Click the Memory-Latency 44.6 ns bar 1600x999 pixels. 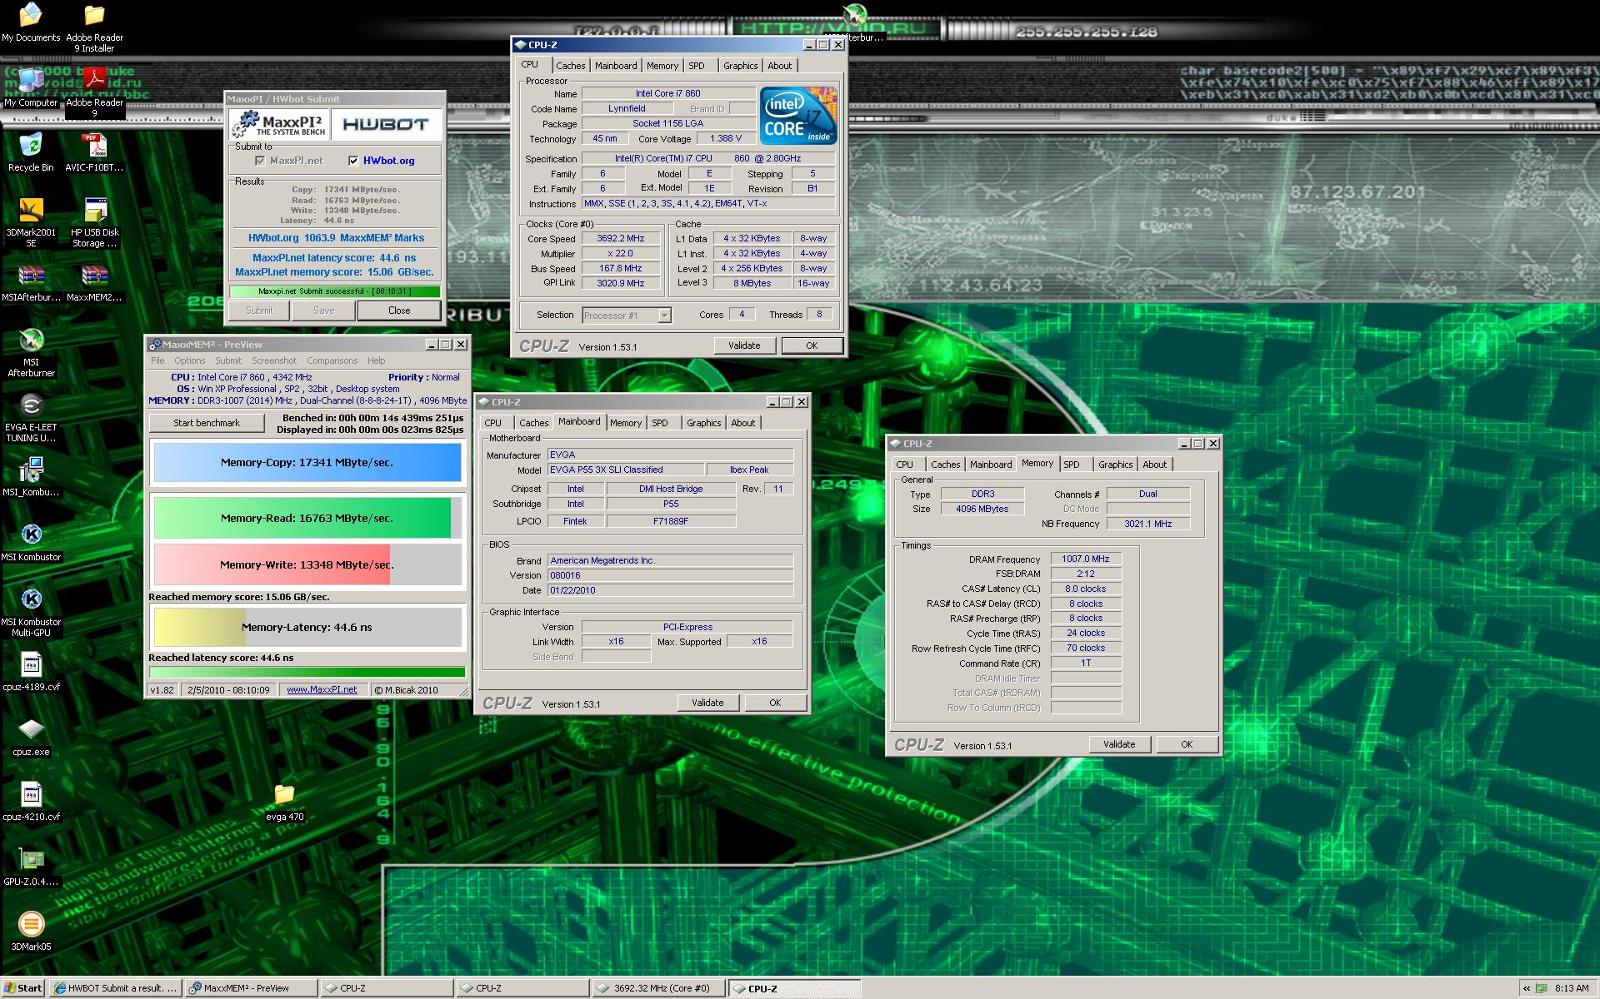pyautogui.click(x=307, y=627)
